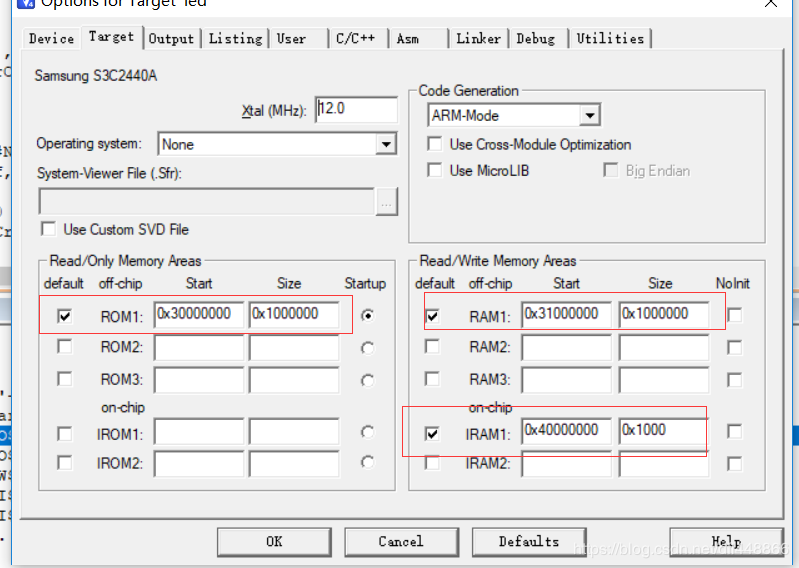The height and width of the screenshot is (568, 799).
Task: Open the Debug tab
Action: tap(539, 39)
